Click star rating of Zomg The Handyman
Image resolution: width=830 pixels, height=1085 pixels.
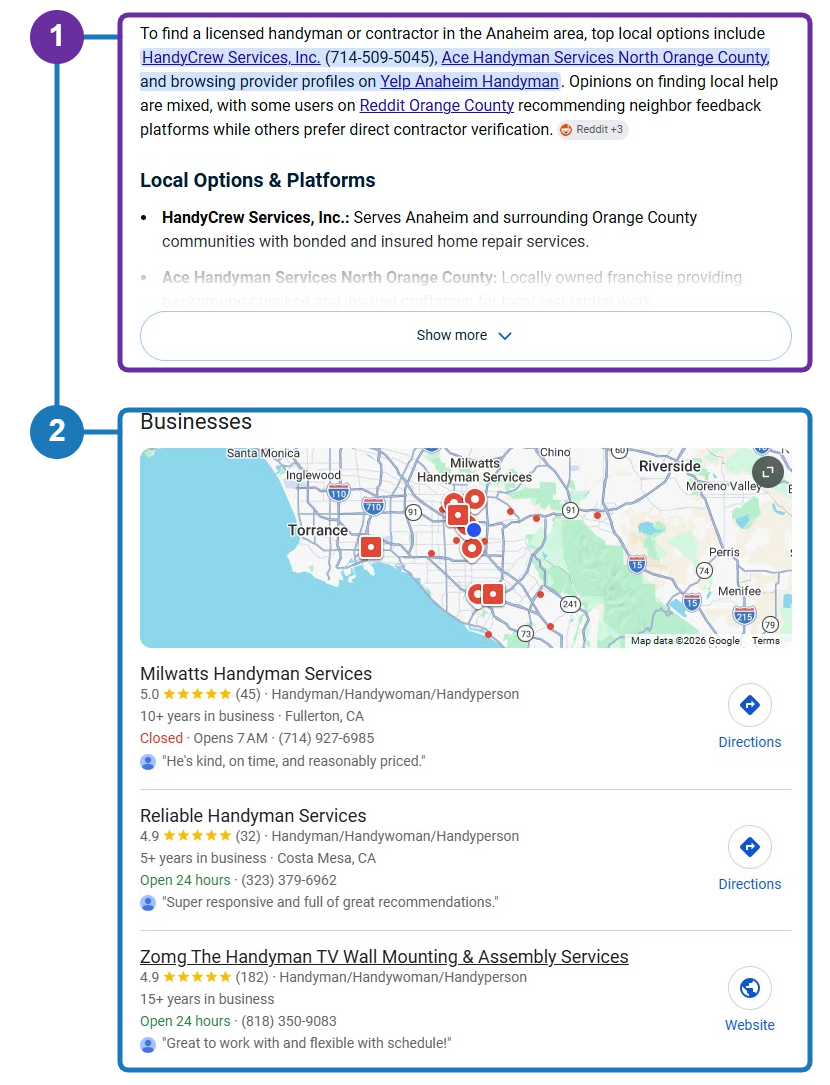197,977
